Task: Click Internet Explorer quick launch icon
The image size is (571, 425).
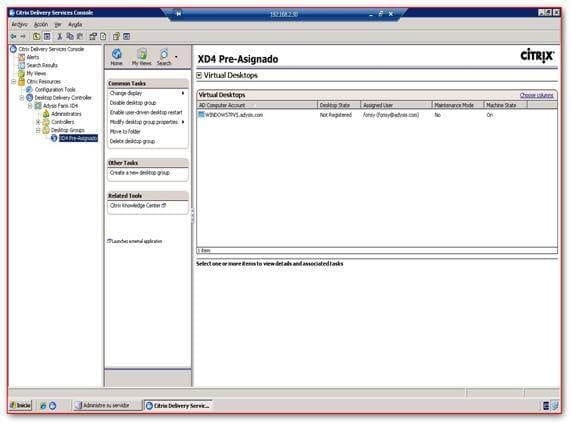Action: (x=43, y=406)
